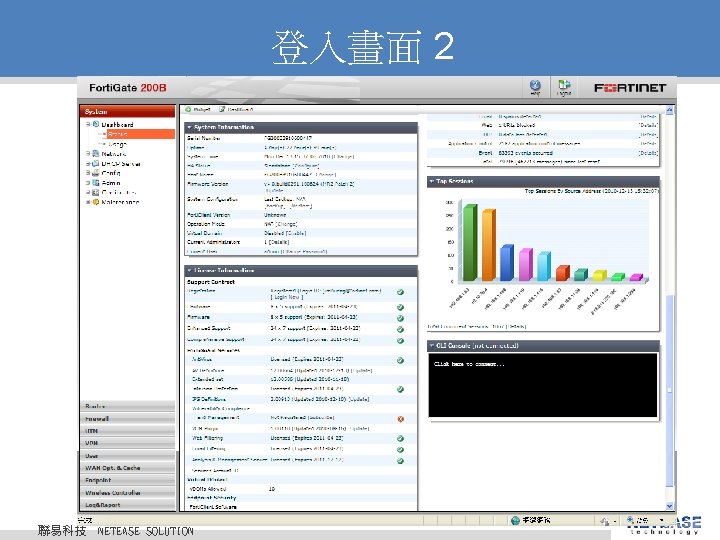Click the Network tree node icon
This screenshot has height=540, width=720.
pyautogui.click(x=96, y=153)
